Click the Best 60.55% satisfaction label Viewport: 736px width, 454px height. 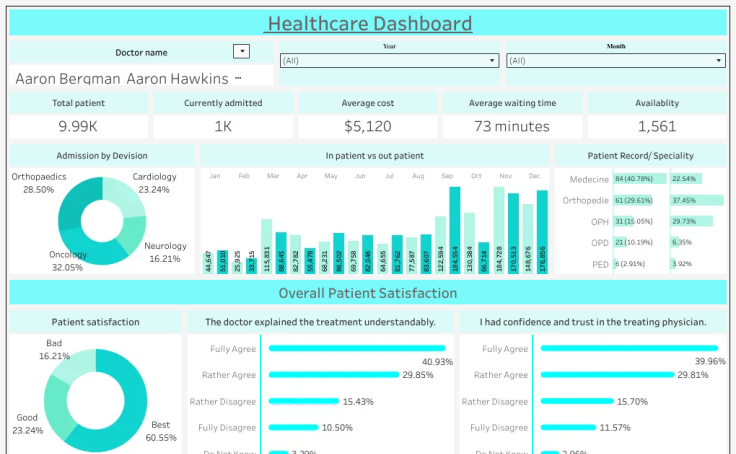(x=161, y=431)
